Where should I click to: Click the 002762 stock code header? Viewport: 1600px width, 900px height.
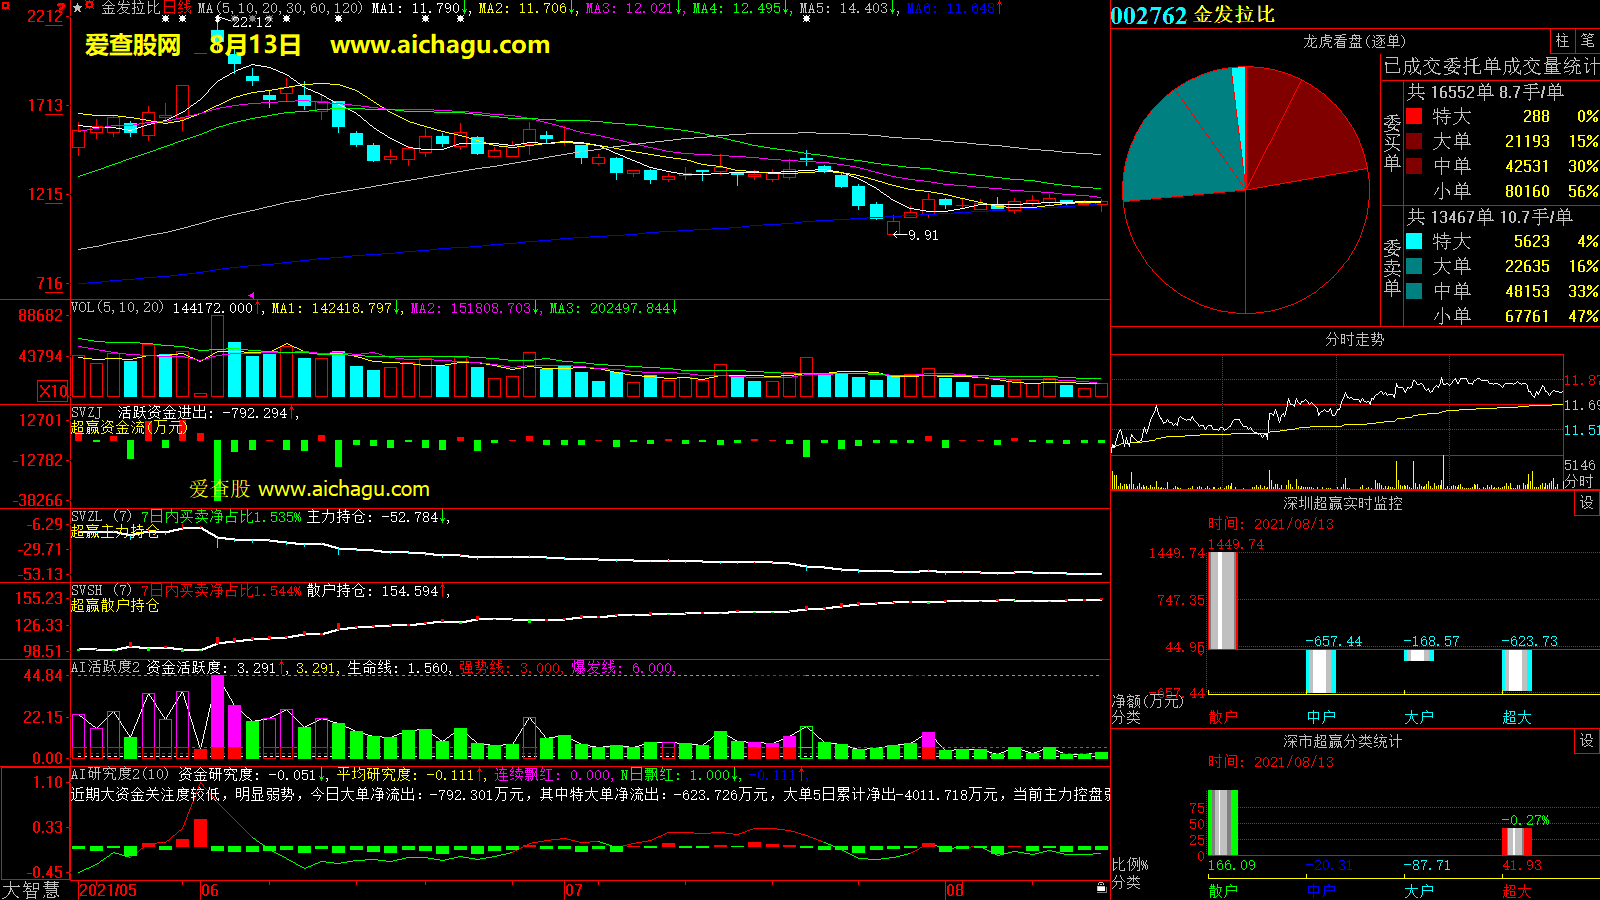1148,15
